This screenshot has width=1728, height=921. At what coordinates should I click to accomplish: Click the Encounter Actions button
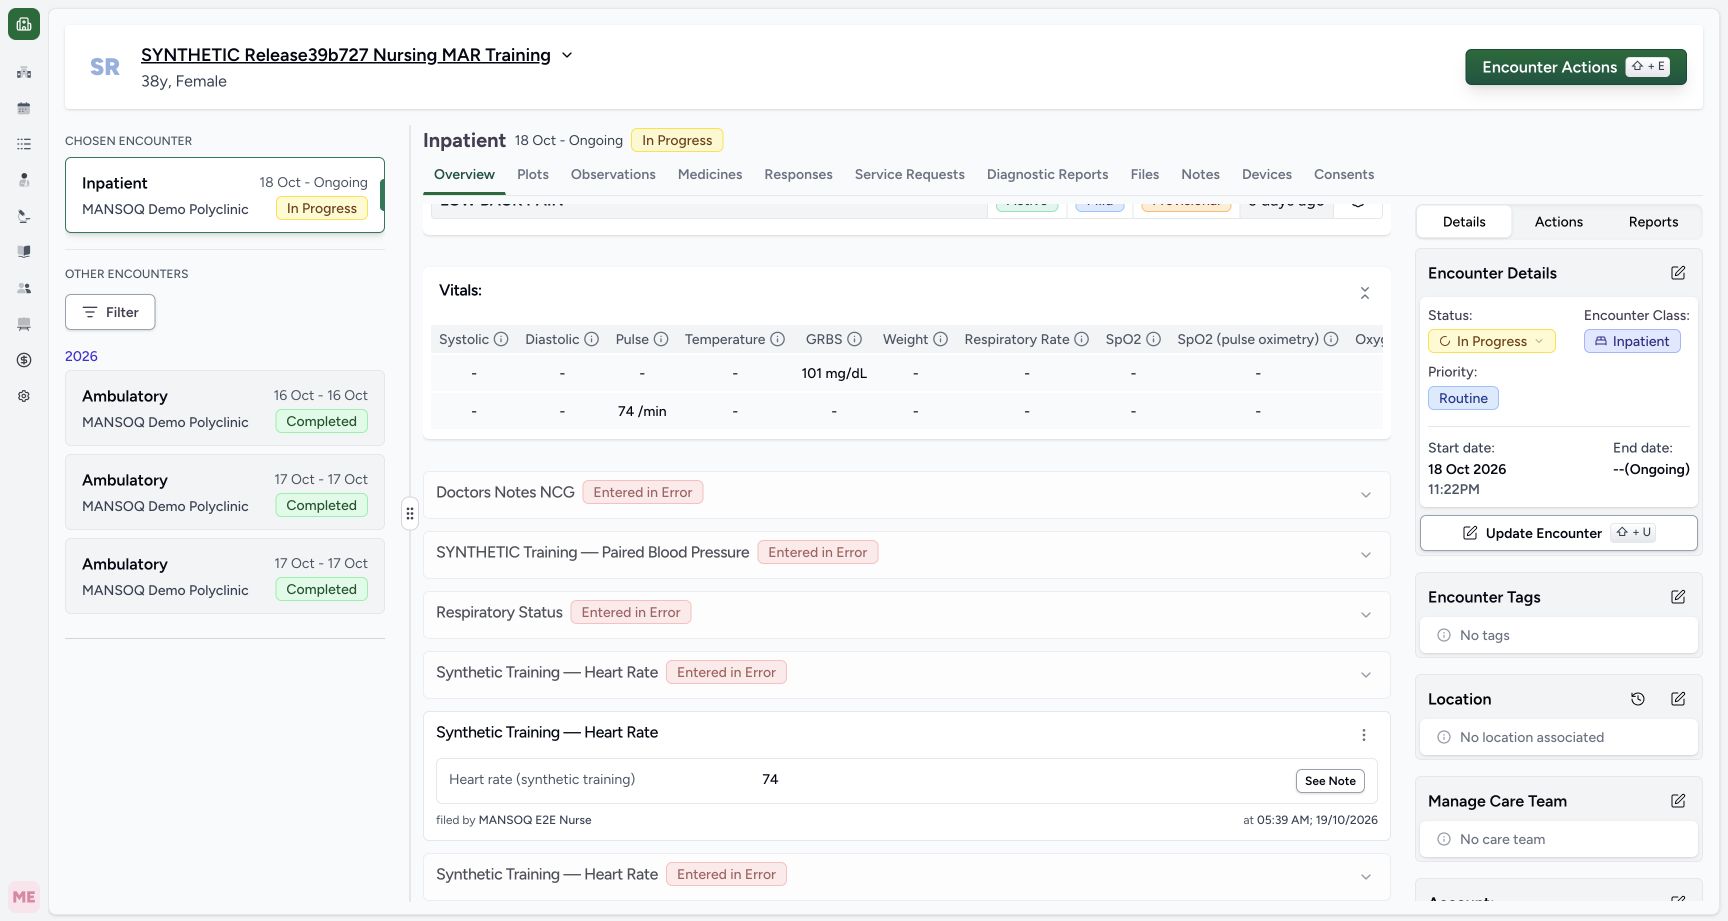[x=1576, y=67]
